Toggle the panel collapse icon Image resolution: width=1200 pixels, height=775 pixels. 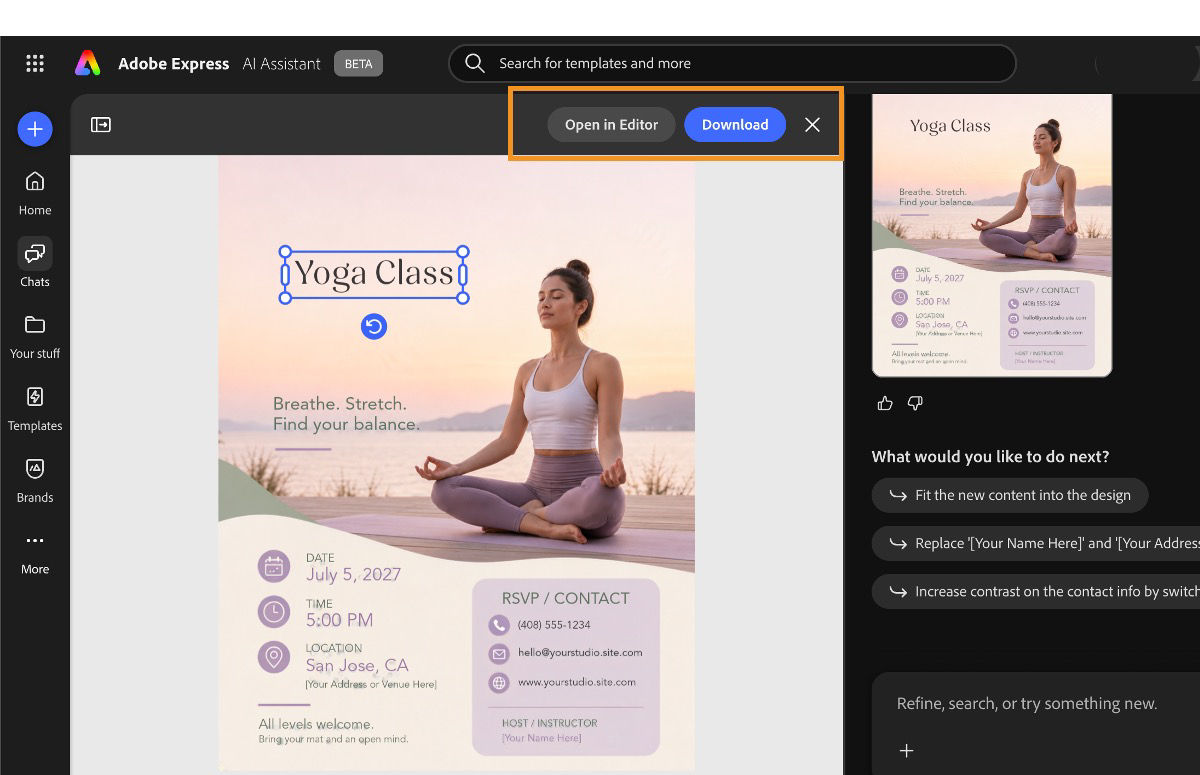click(101, 125)
